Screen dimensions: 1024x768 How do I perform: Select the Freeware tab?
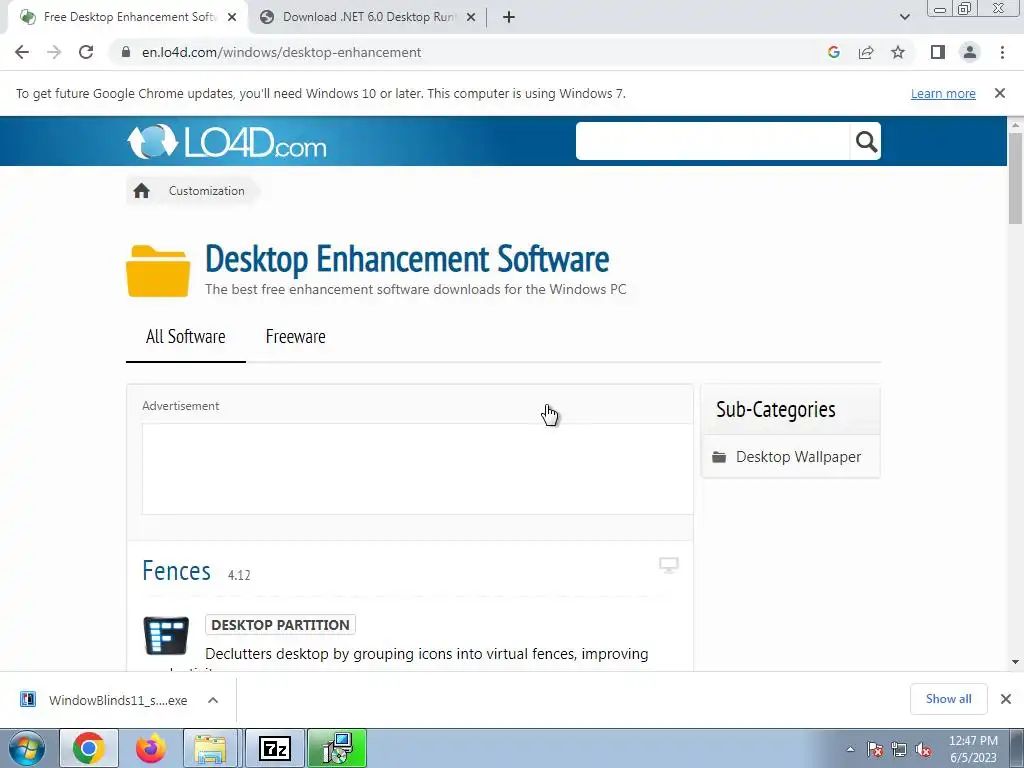(x=295, y=336)
